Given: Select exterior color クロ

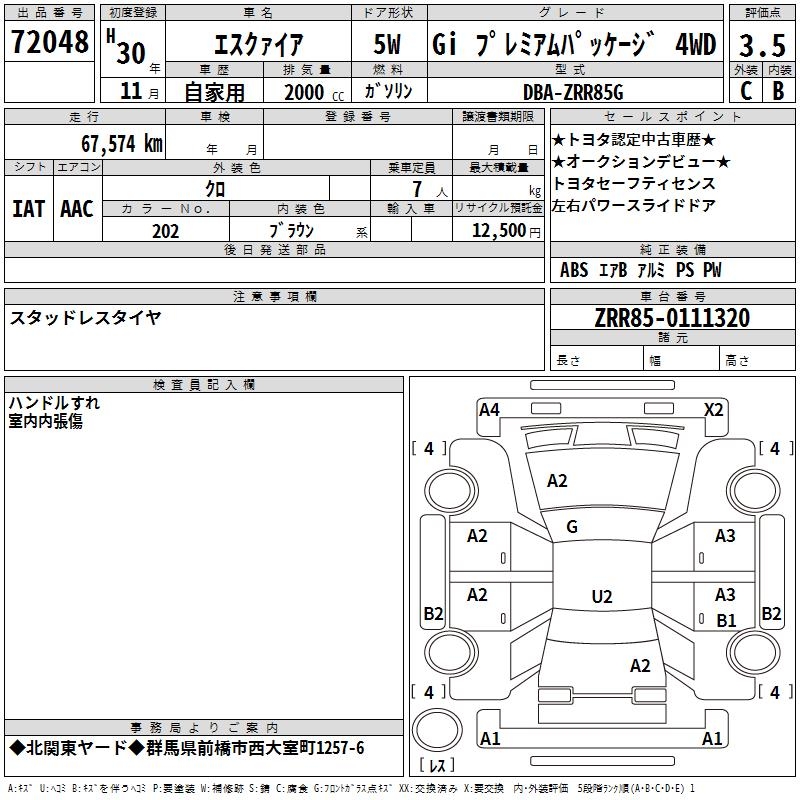Looking at the screenshot, I should pos(215,189).
